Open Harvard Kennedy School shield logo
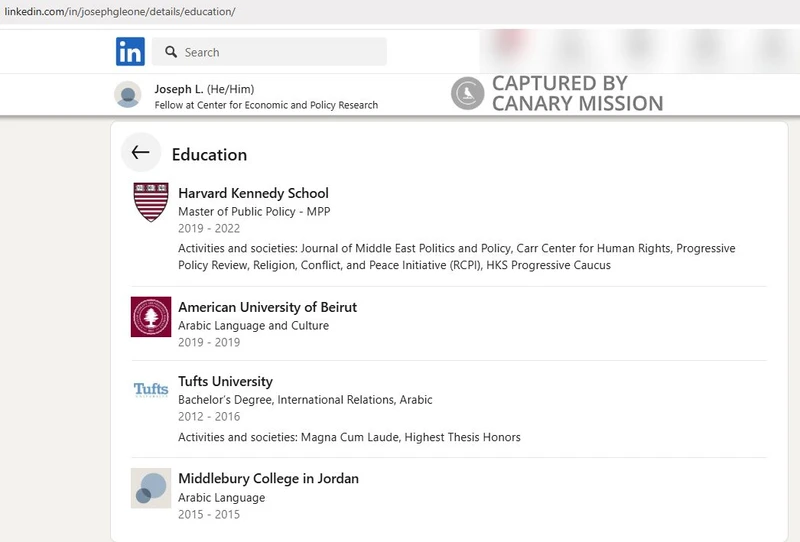 point(151,202)
